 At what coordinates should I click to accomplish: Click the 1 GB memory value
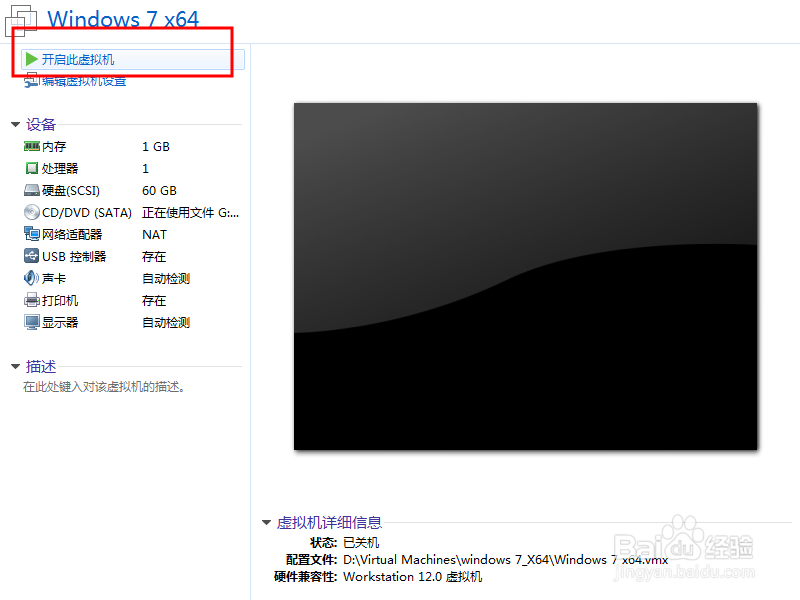click(156, 147)
